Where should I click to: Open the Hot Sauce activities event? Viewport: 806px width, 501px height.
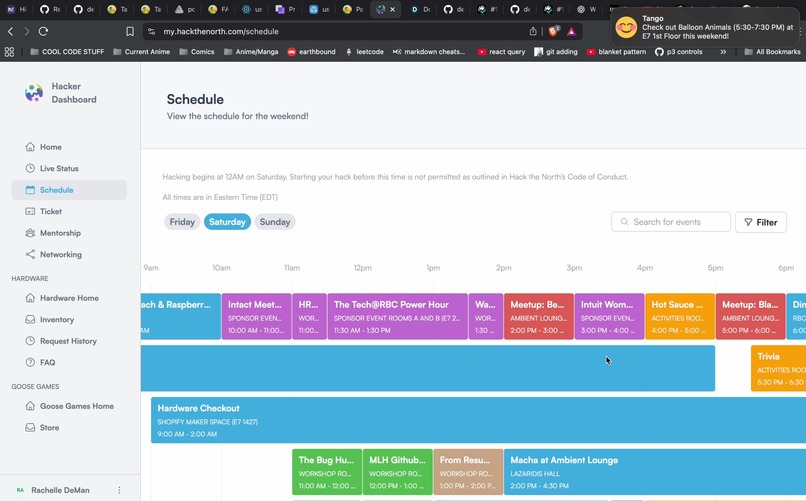[680, 317]
